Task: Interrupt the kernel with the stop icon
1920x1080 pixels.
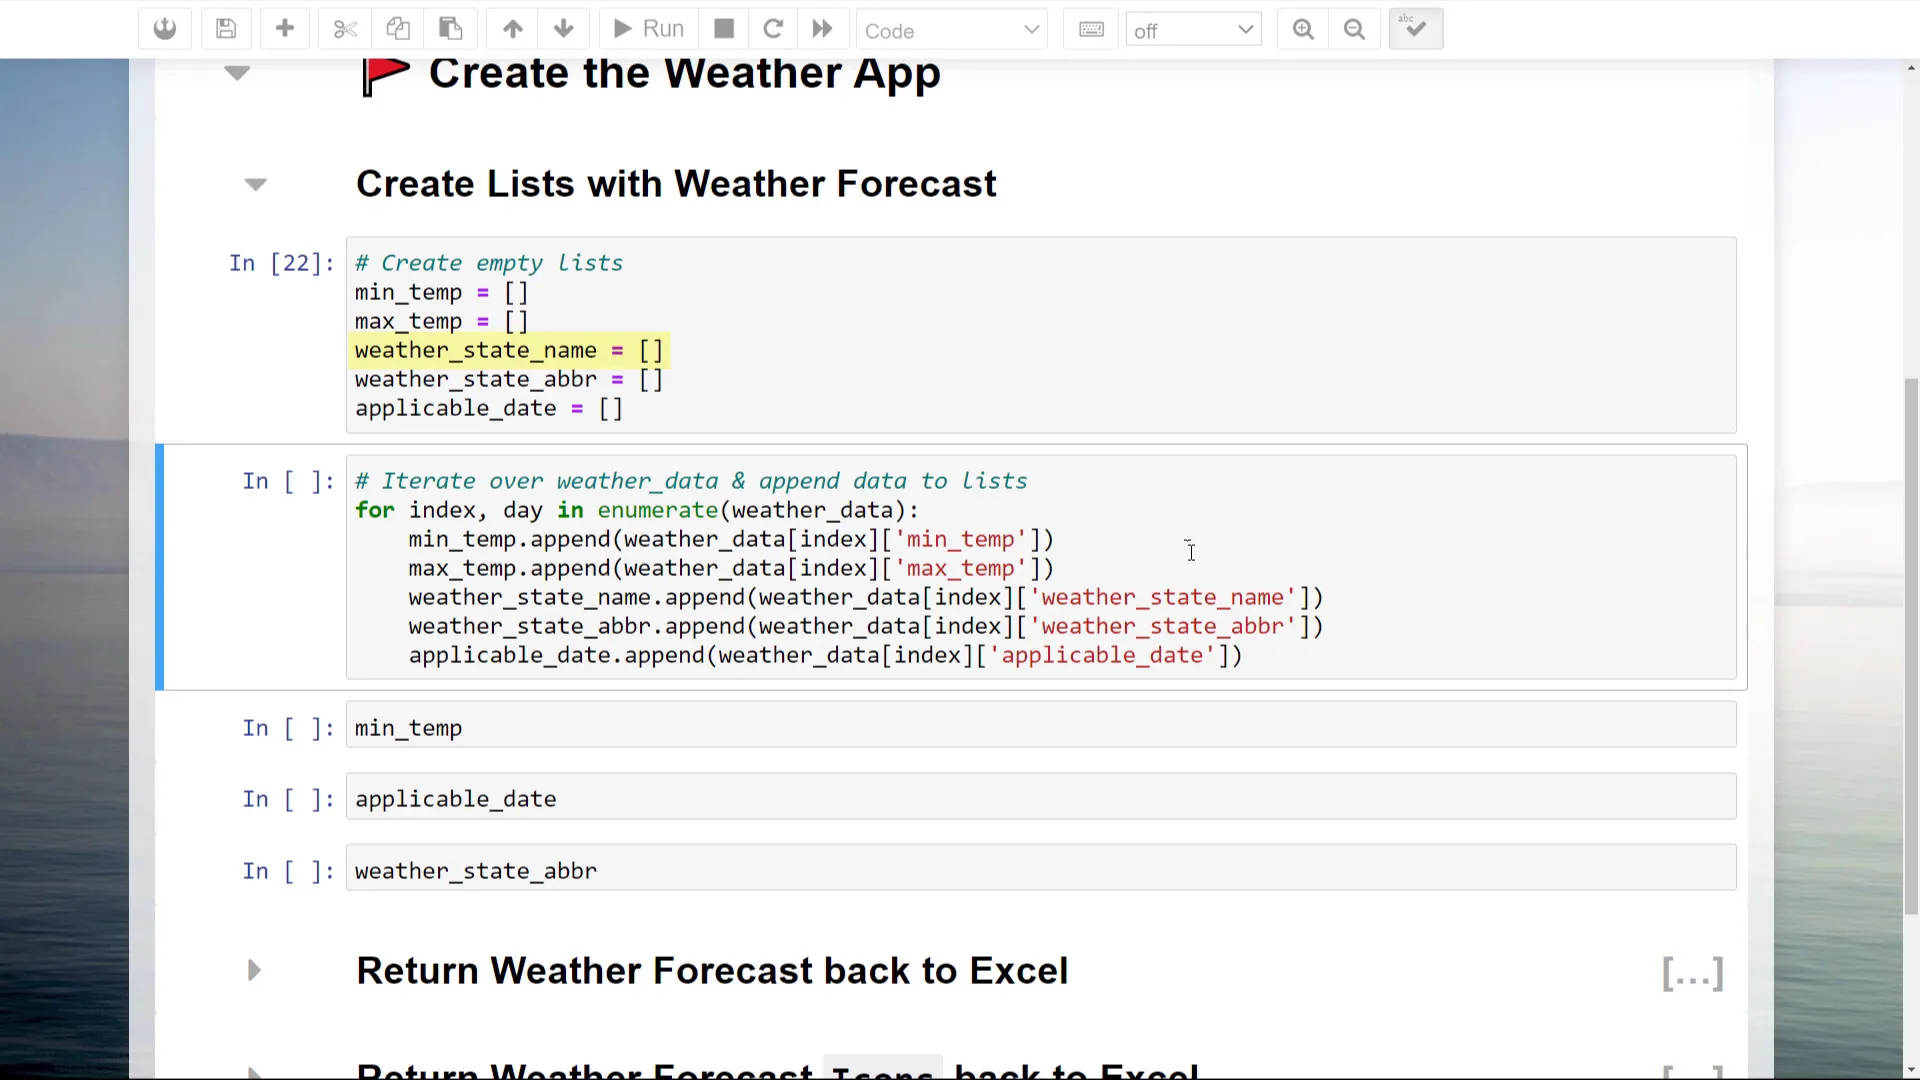Action: 723,29
